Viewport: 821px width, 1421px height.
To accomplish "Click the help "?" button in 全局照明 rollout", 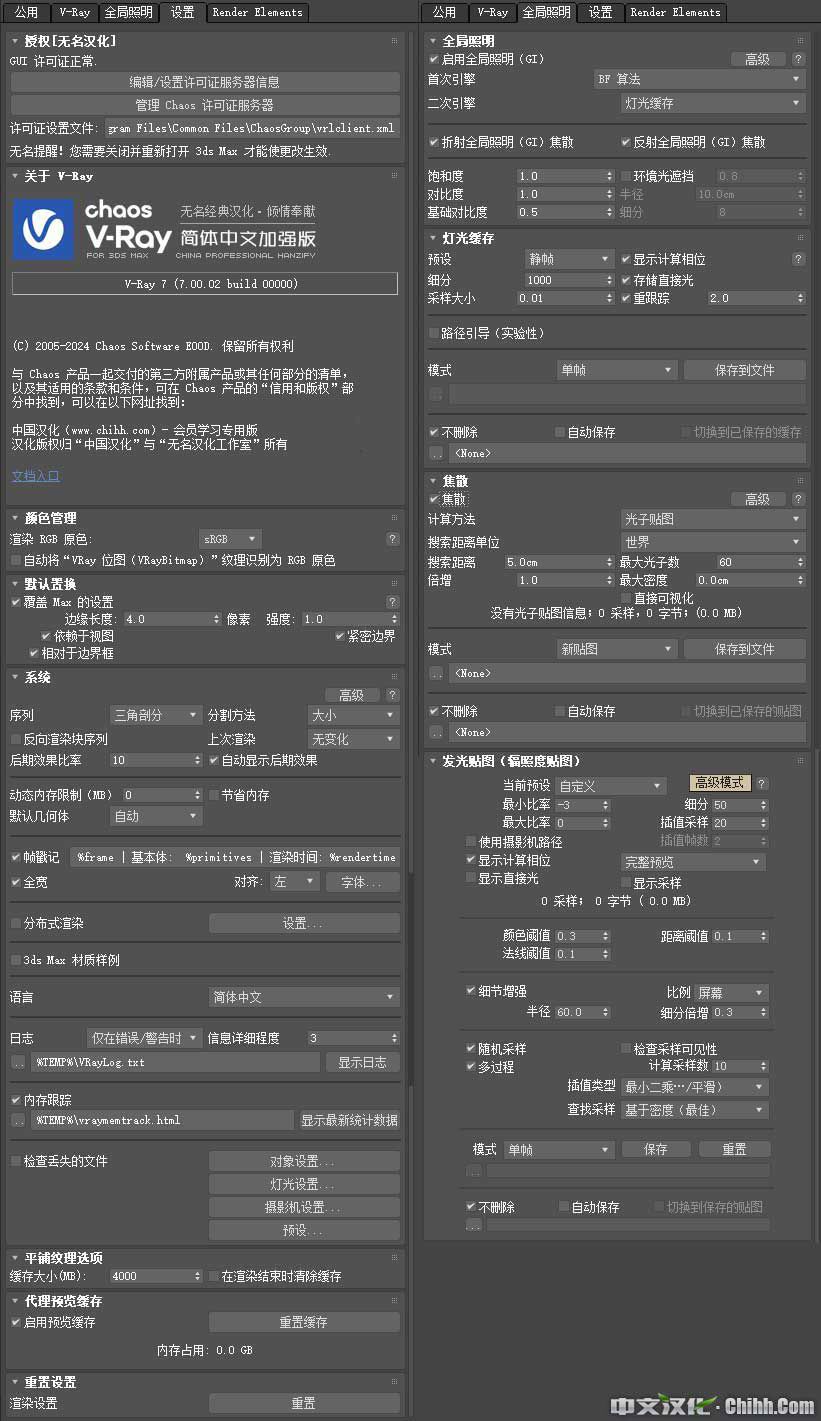I will (x=798, y=60).
